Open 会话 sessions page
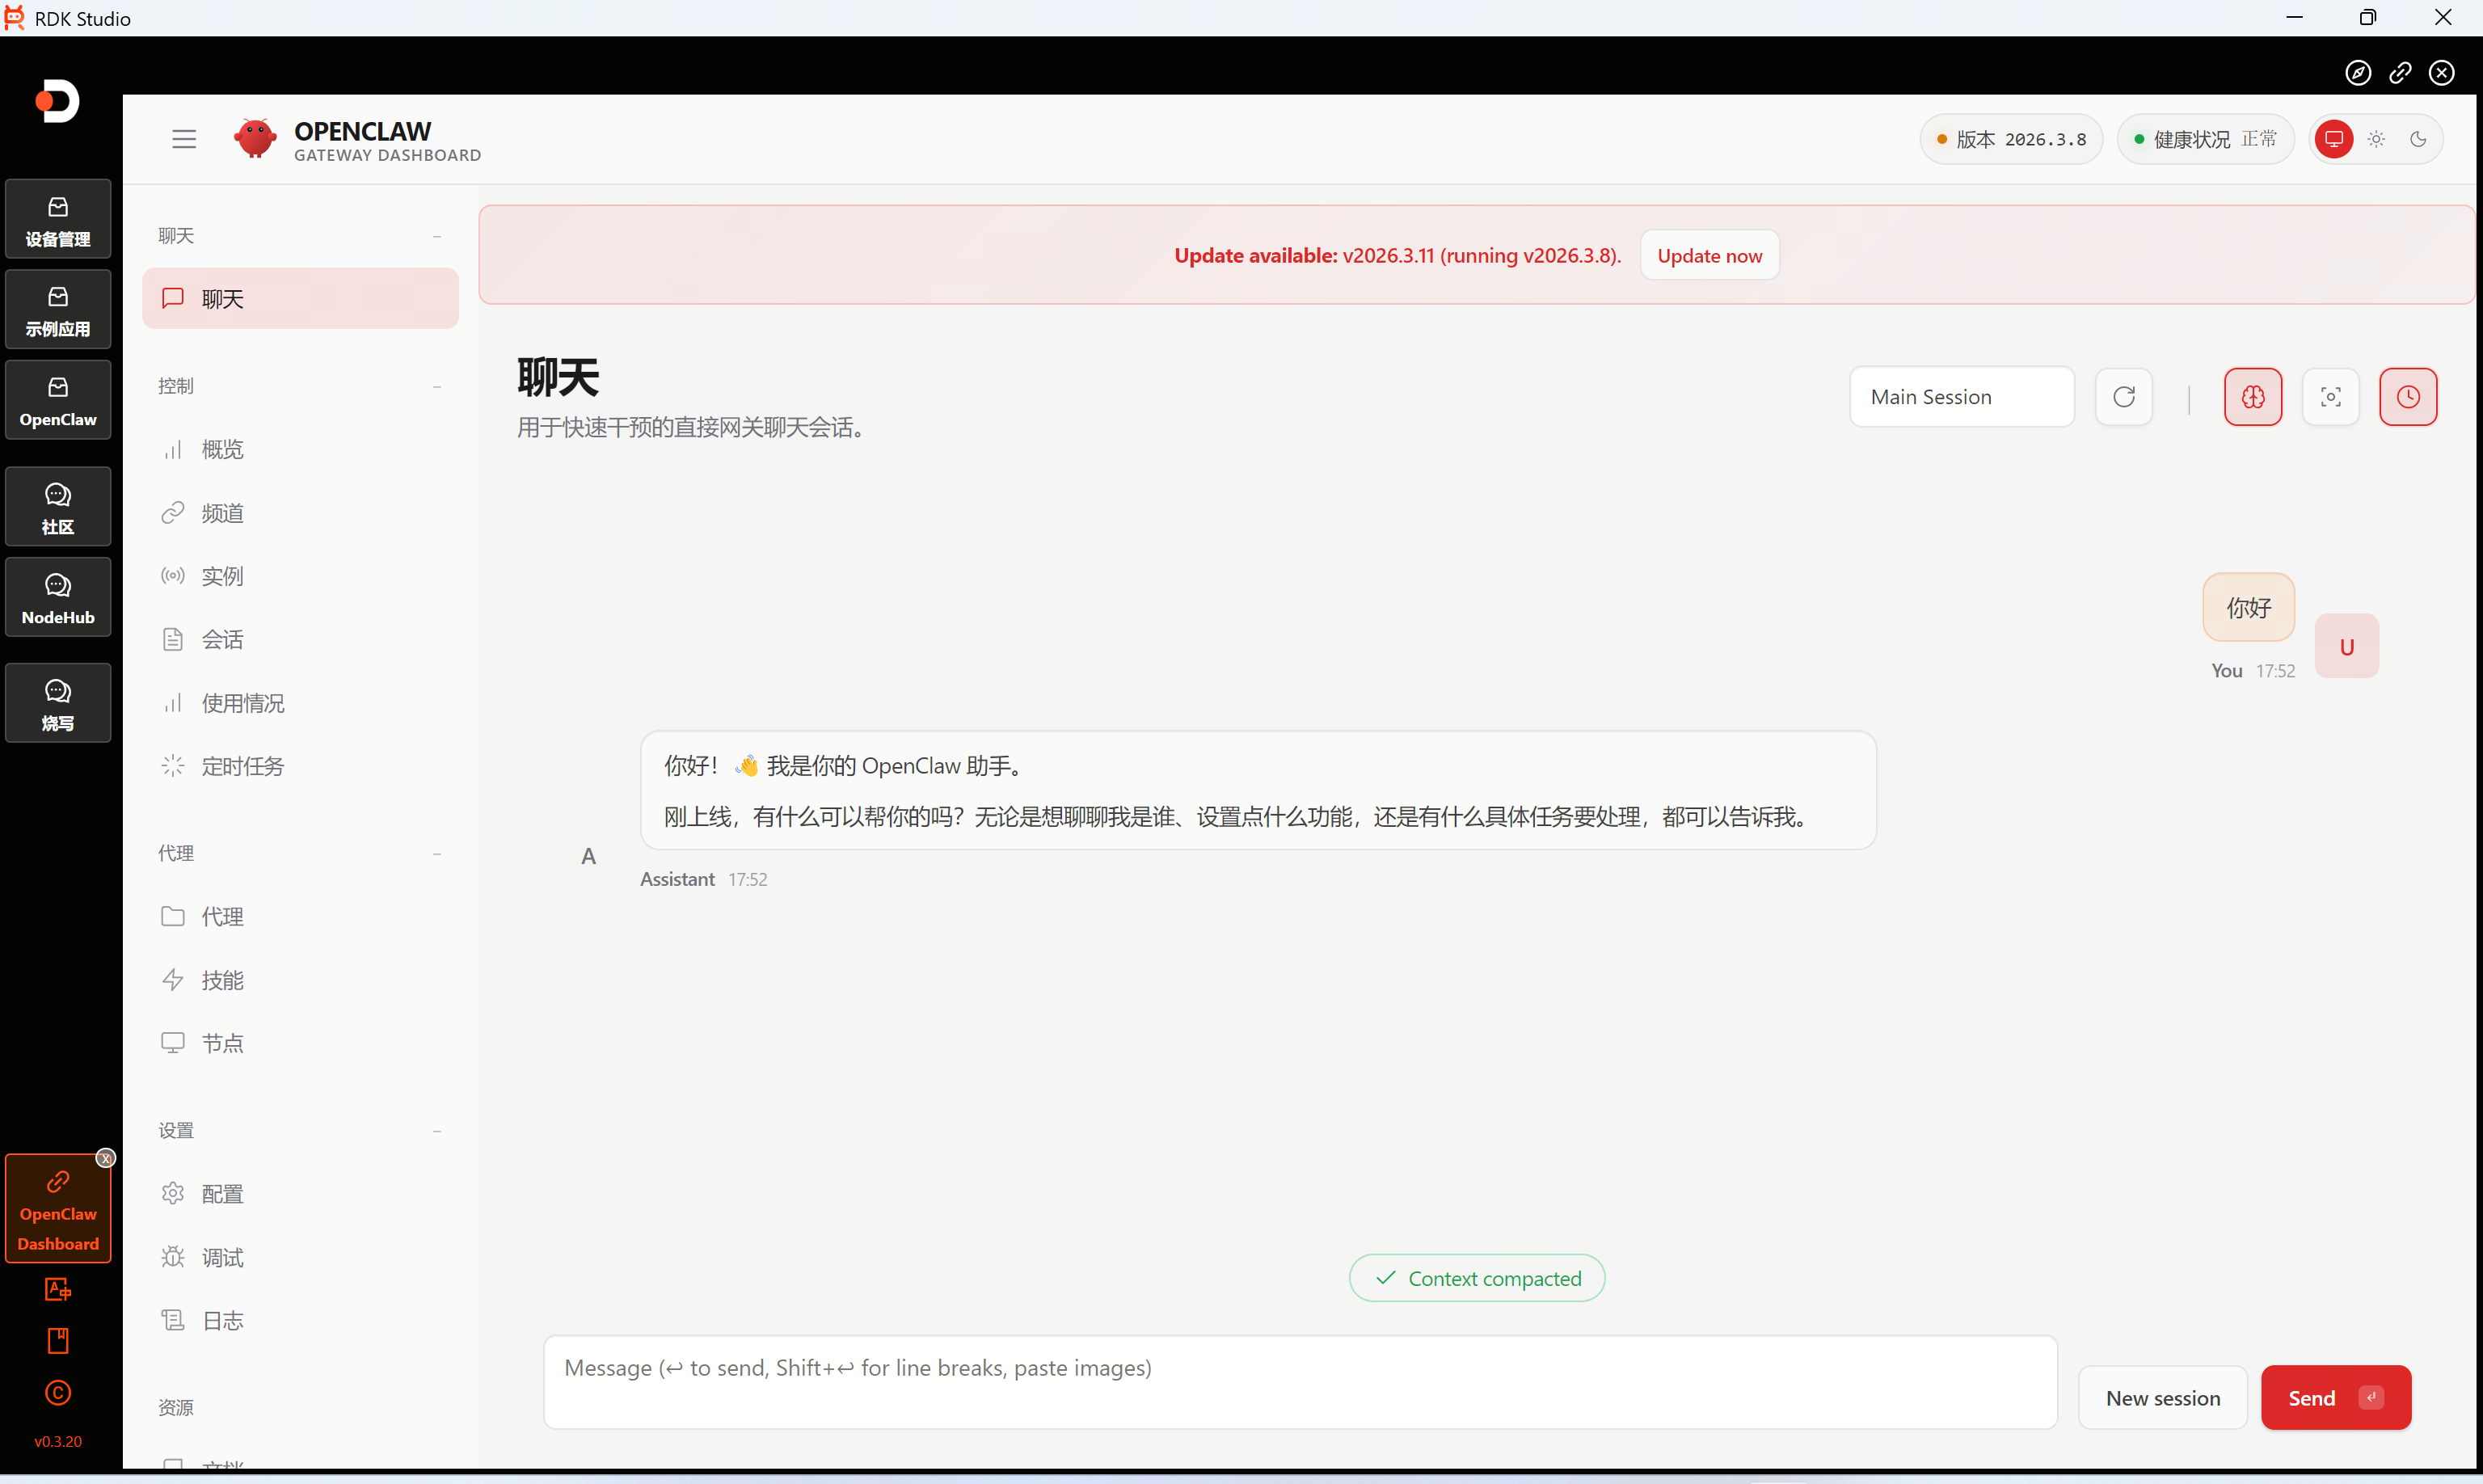The image size is (2483, 1484). coord(300,640)
